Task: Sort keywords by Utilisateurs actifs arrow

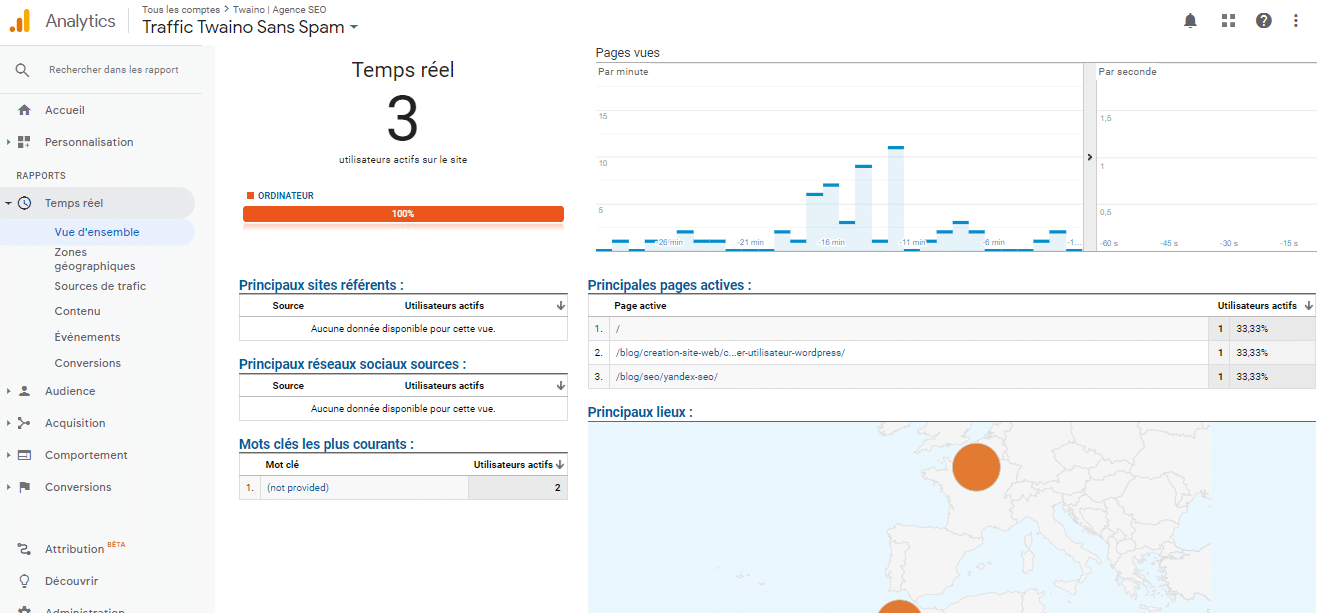Action: pos(560,464)
